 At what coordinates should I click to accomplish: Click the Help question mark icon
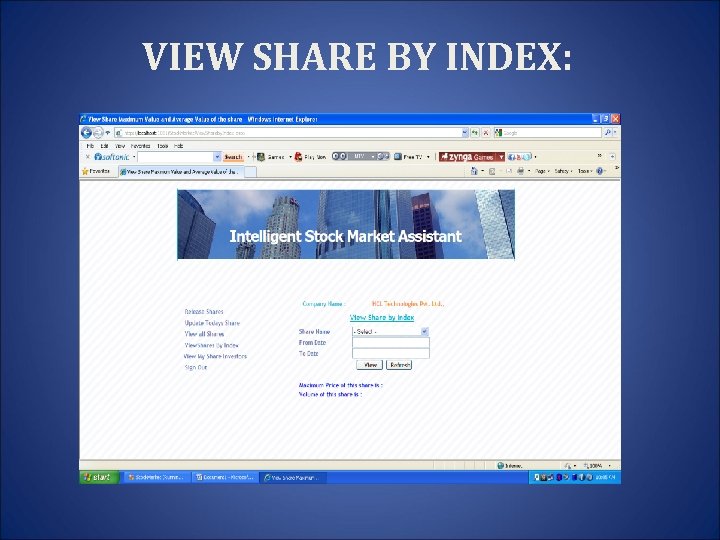(599, 171)
